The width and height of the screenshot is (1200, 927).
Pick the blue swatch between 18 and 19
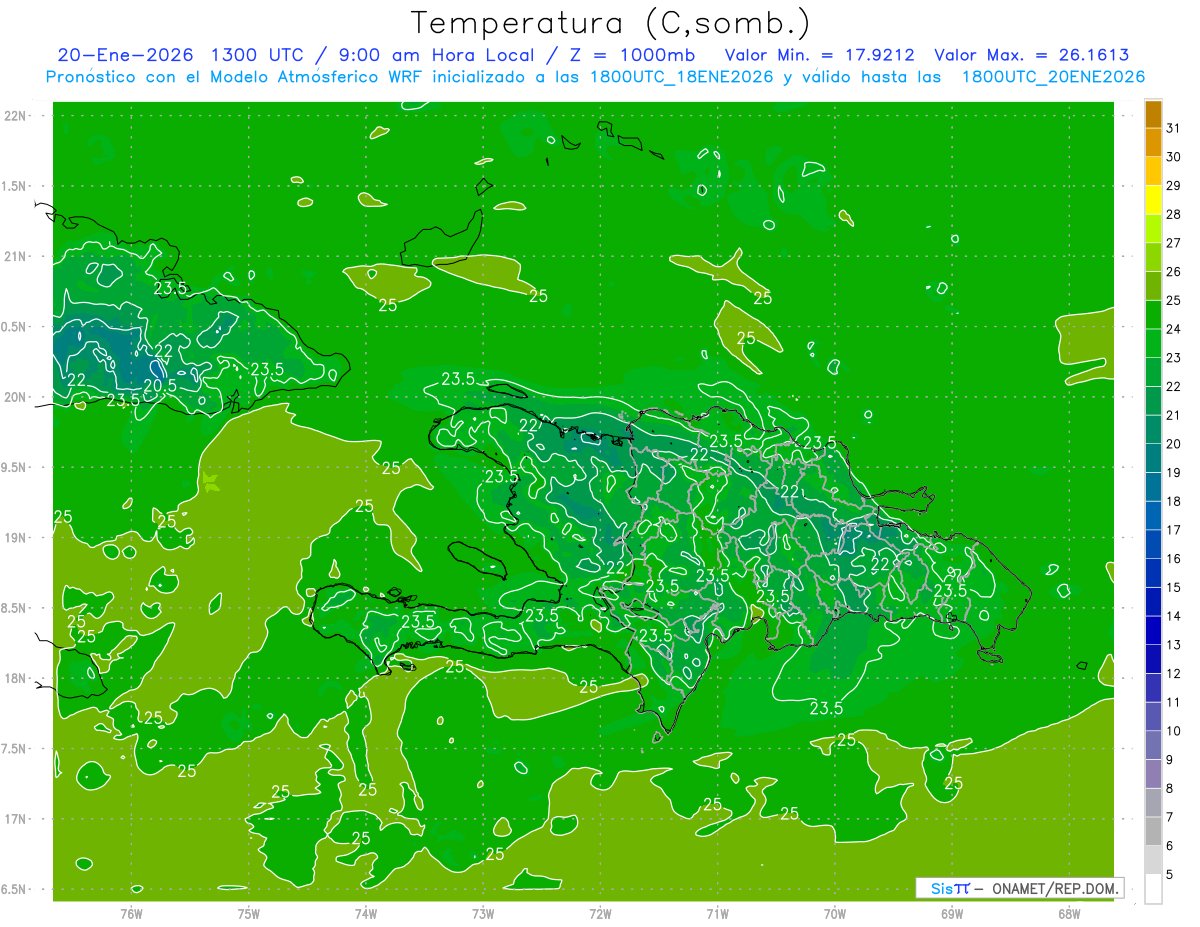click(x=1153, y=487)
